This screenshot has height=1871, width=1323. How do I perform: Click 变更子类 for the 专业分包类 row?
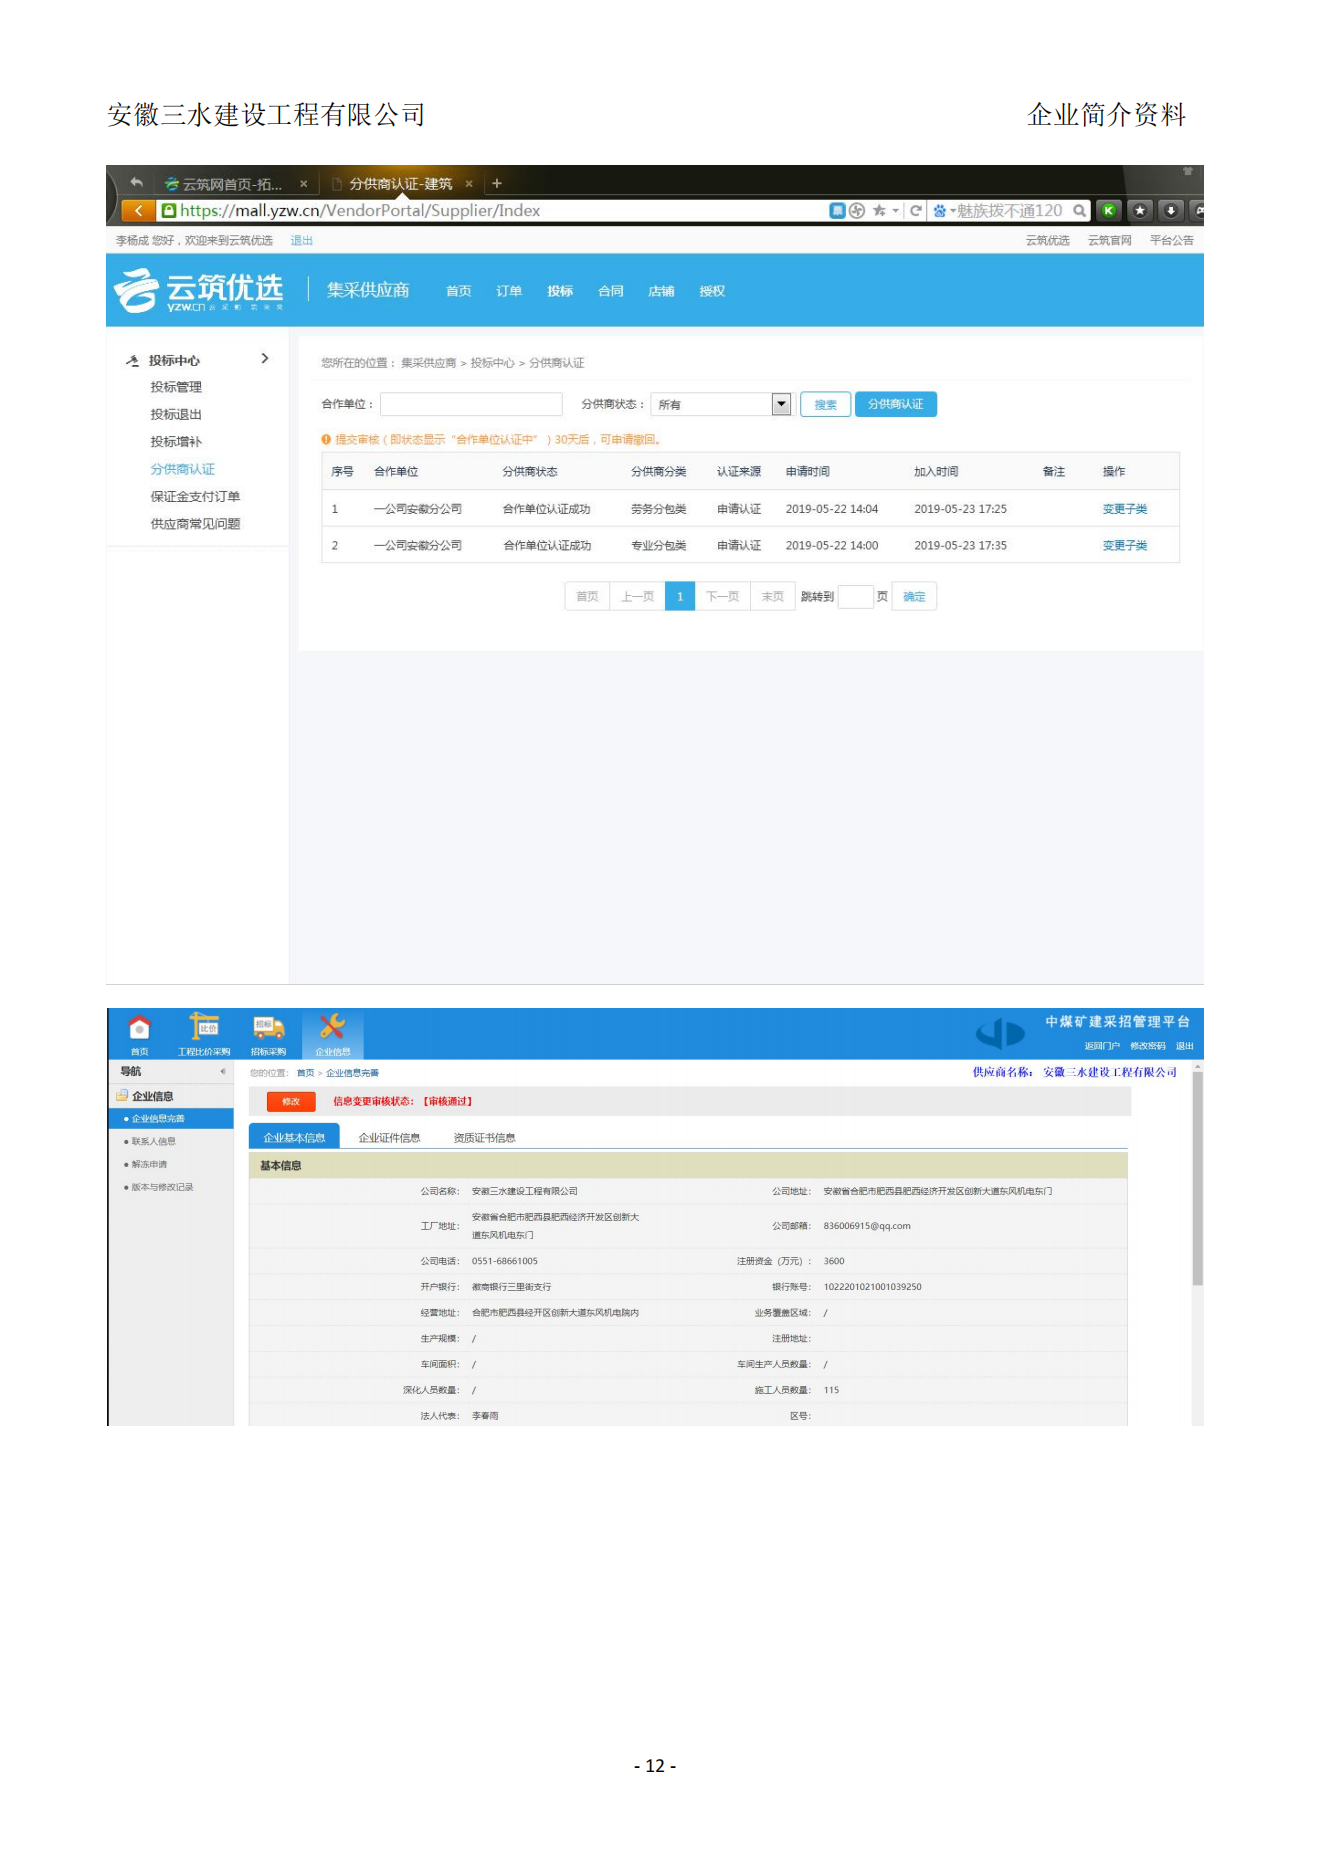[1125, 546]
